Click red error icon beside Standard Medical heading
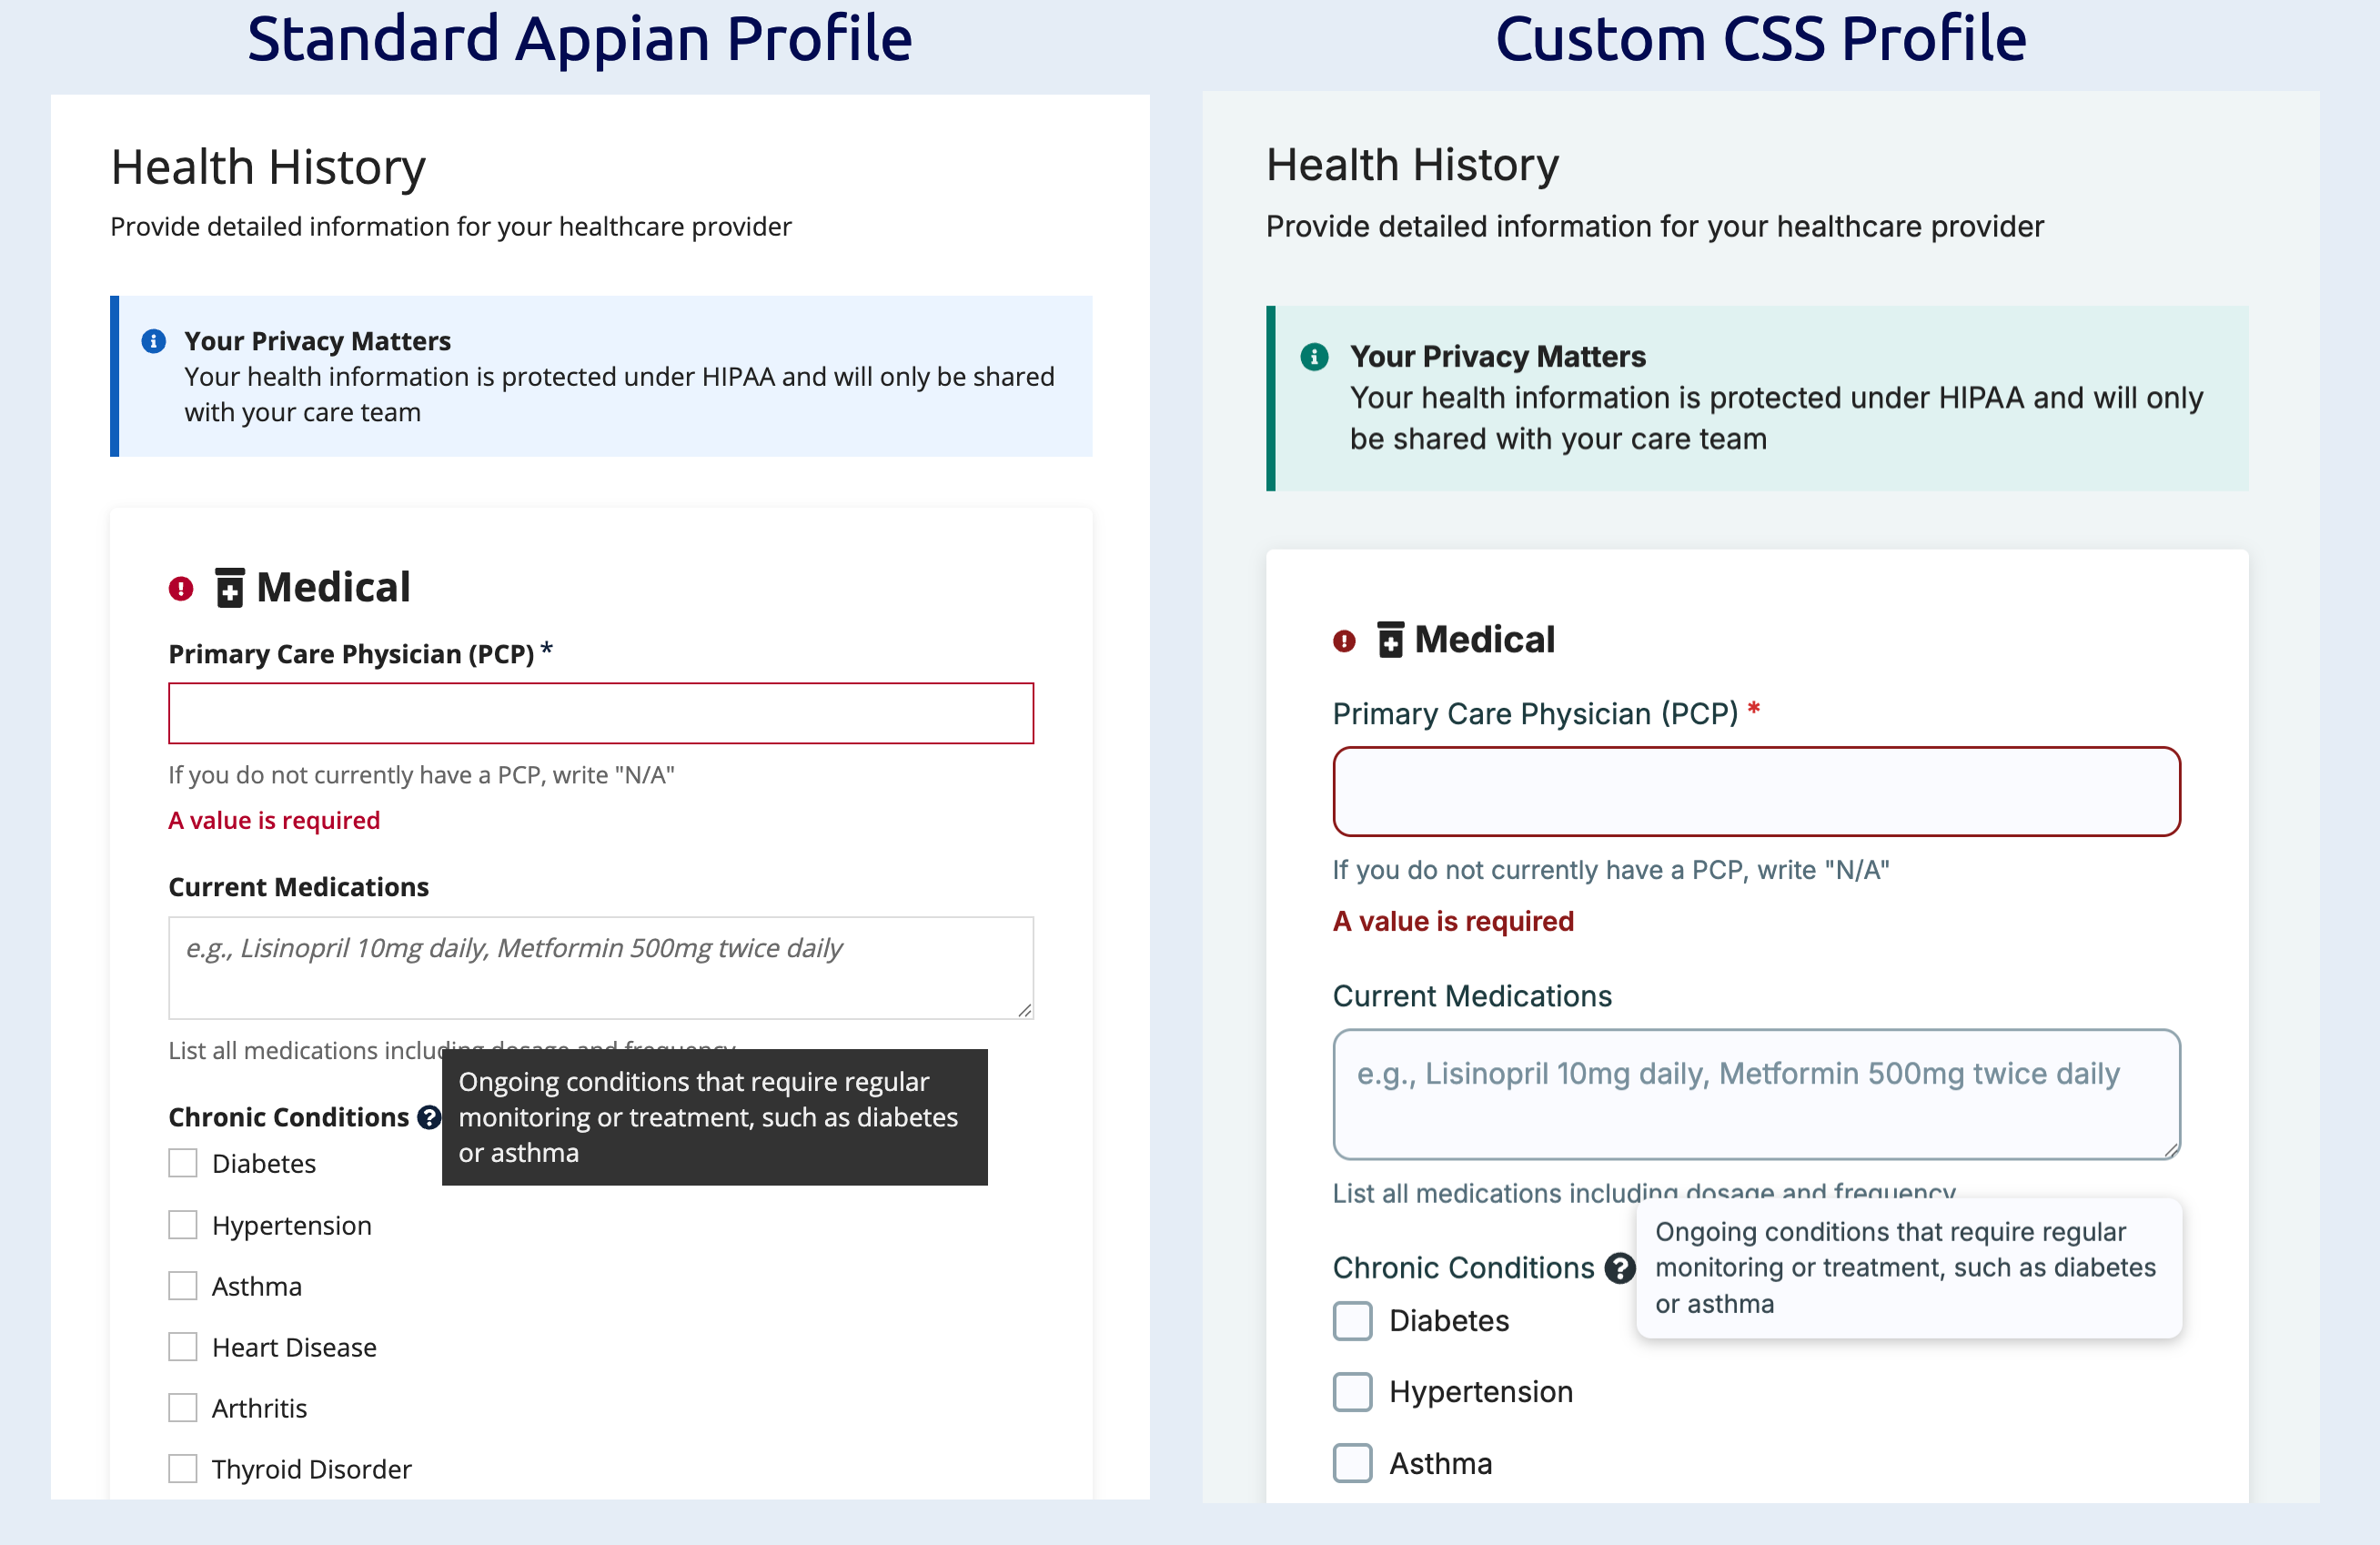 click(x=180, y=588)
